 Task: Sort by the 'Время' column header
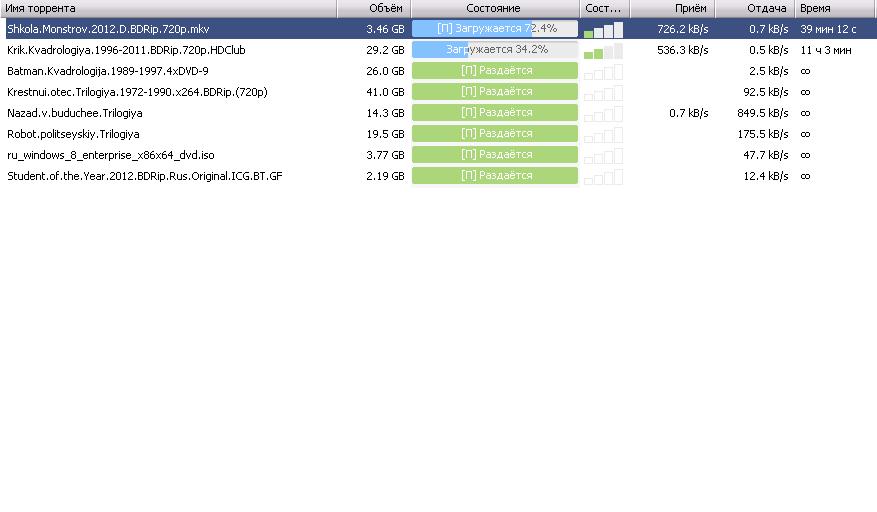pyautogui.click(x=835, y=8)
